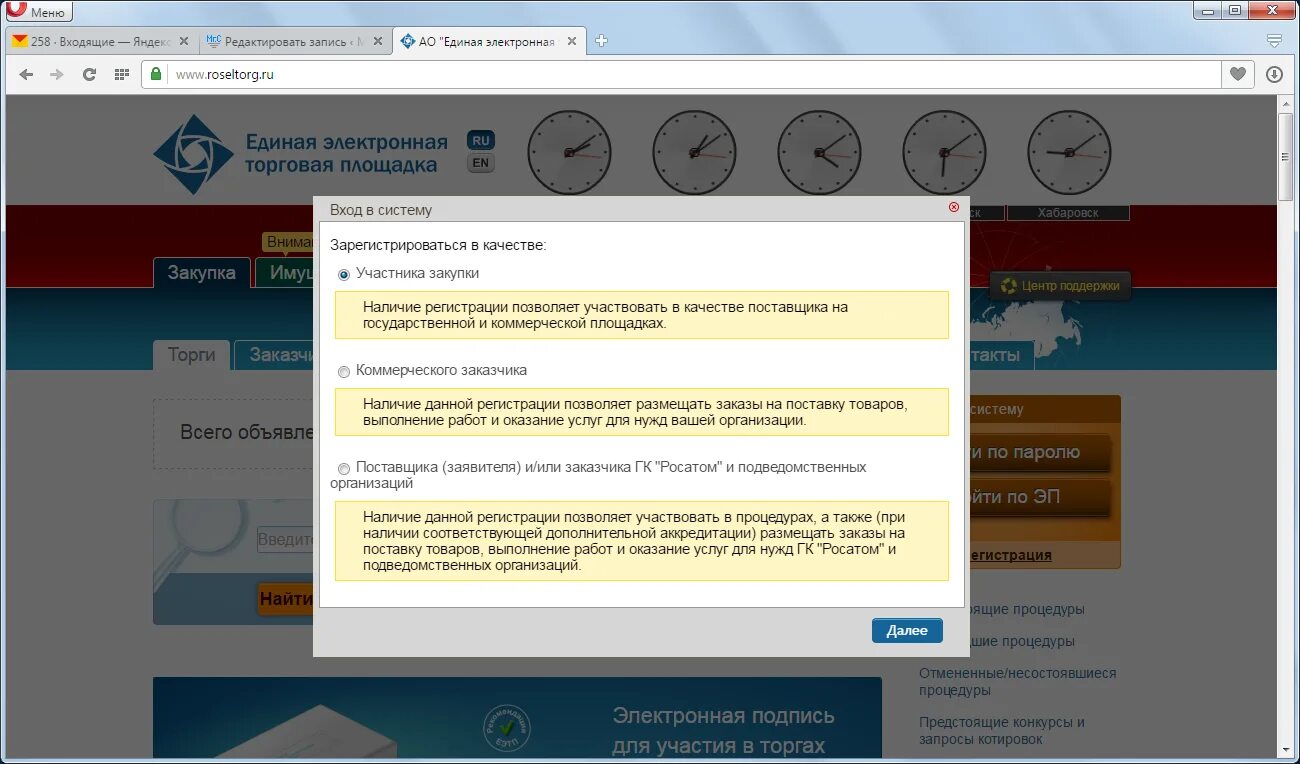This screenshot has height=764, width=1300.
Task: Open the Центр поддержки button
Action: [x=1060, y=286]
